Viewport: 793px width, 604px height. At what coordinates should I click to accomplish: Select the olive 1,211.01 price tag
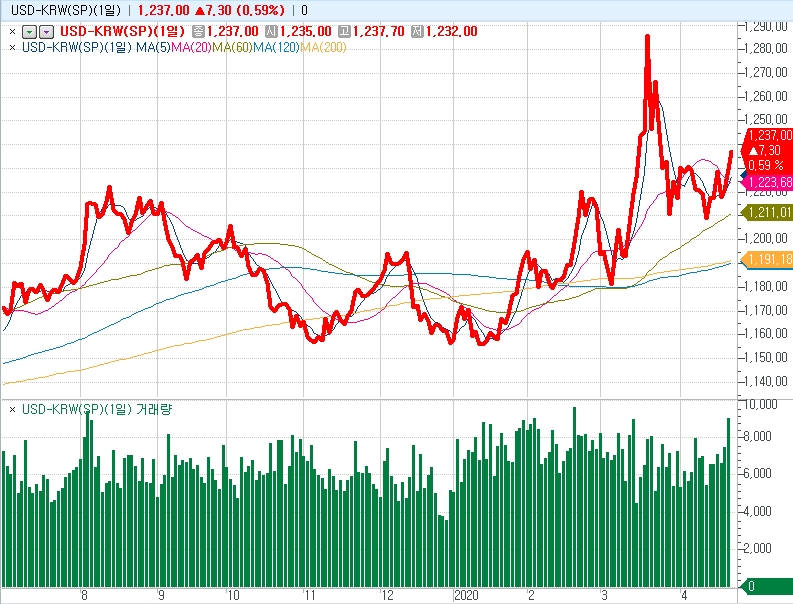[x=769, y=212]
